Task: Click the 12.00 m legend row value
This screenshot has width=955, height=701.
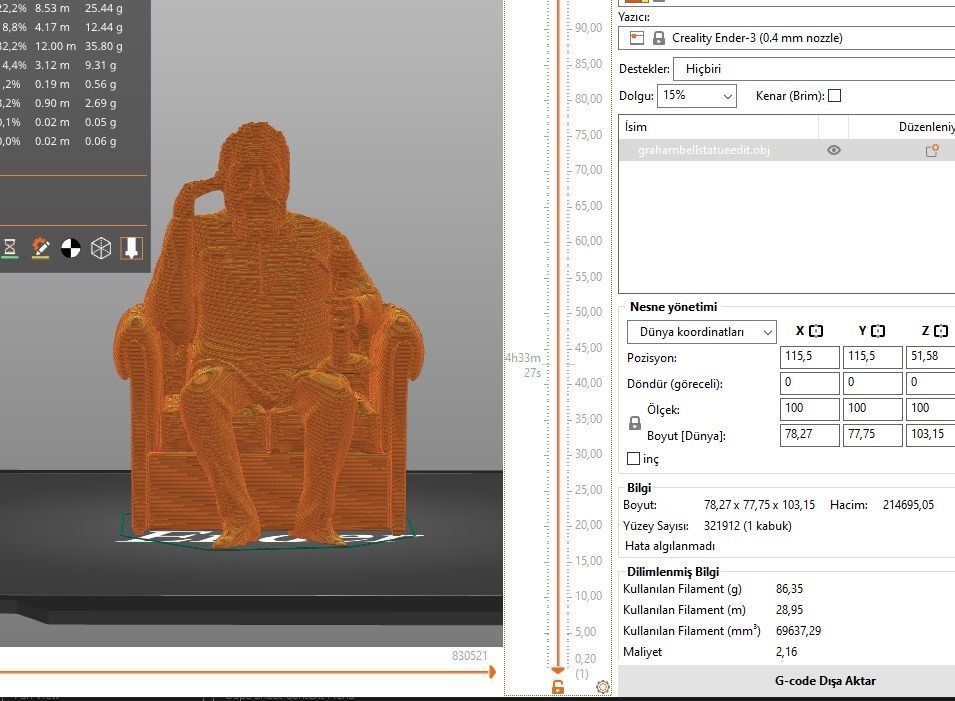Action: [x=55, y=46]
